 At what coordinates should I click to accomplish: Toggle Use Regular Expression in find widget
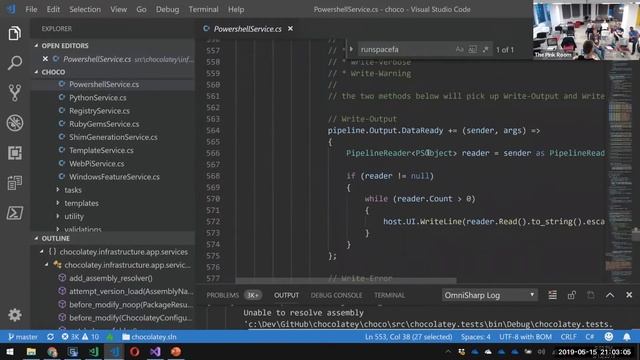point(485,49)
